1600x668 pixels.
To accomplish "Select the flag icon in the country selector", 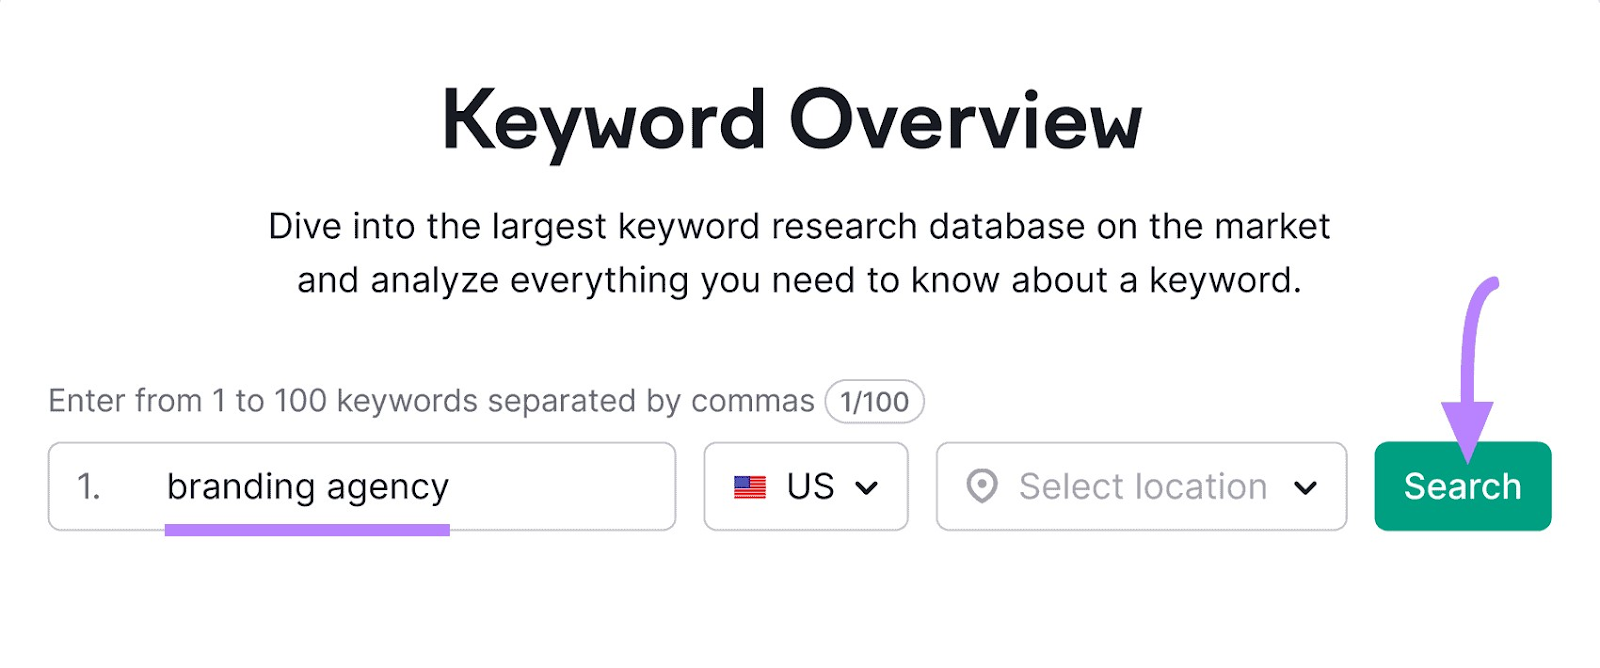I will pyautogui.click(x=750, y=486).
